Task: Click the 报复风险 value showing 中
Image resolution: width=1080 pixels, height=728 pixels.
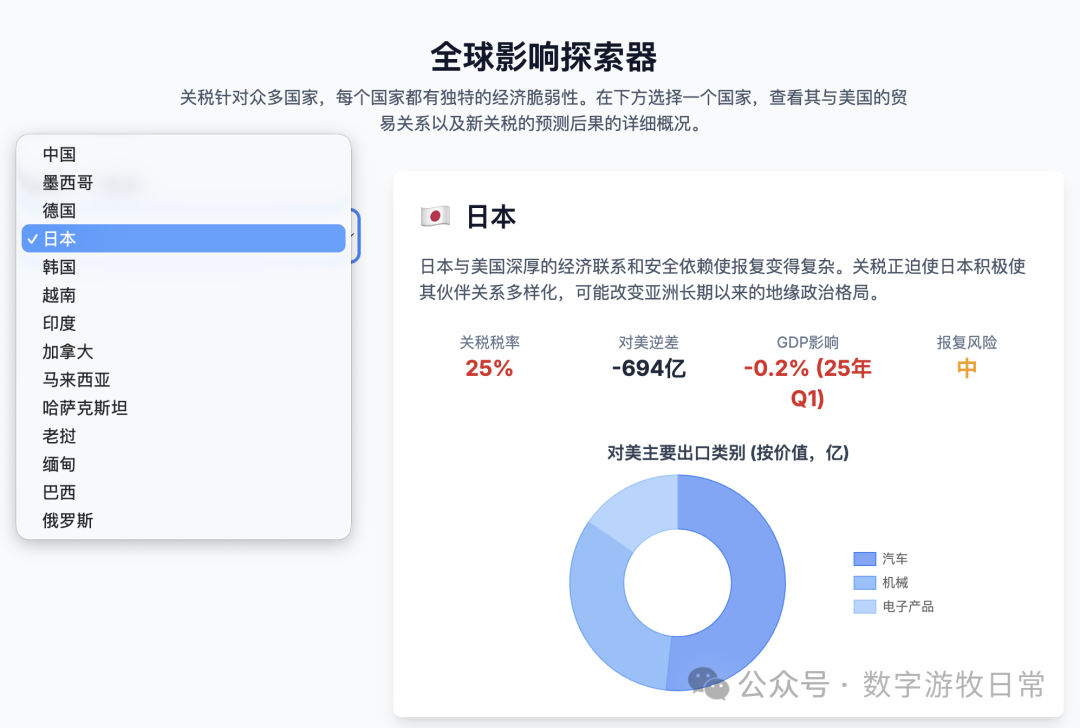Action: (966, 368)
